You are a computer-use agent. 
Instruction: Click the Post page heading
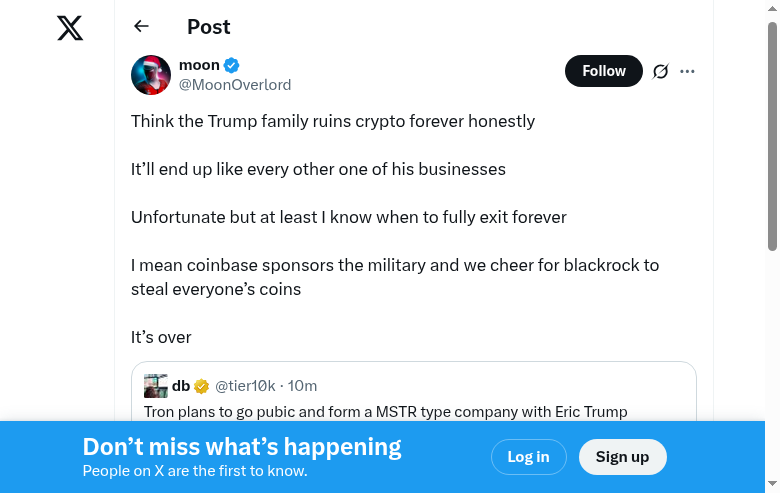point(209,26)
